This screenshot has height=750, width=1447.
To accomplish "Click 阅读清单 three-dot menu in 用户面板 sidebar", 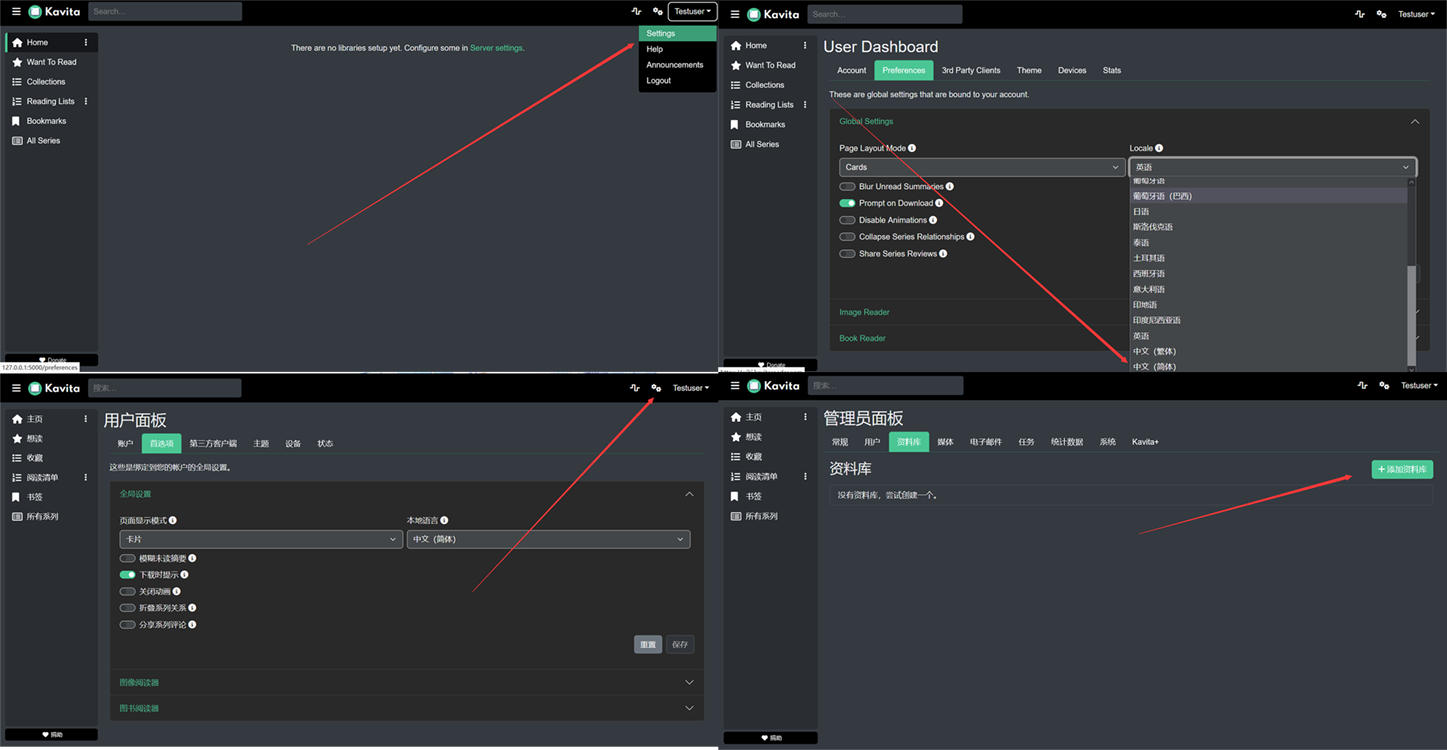I will (86, 478).
